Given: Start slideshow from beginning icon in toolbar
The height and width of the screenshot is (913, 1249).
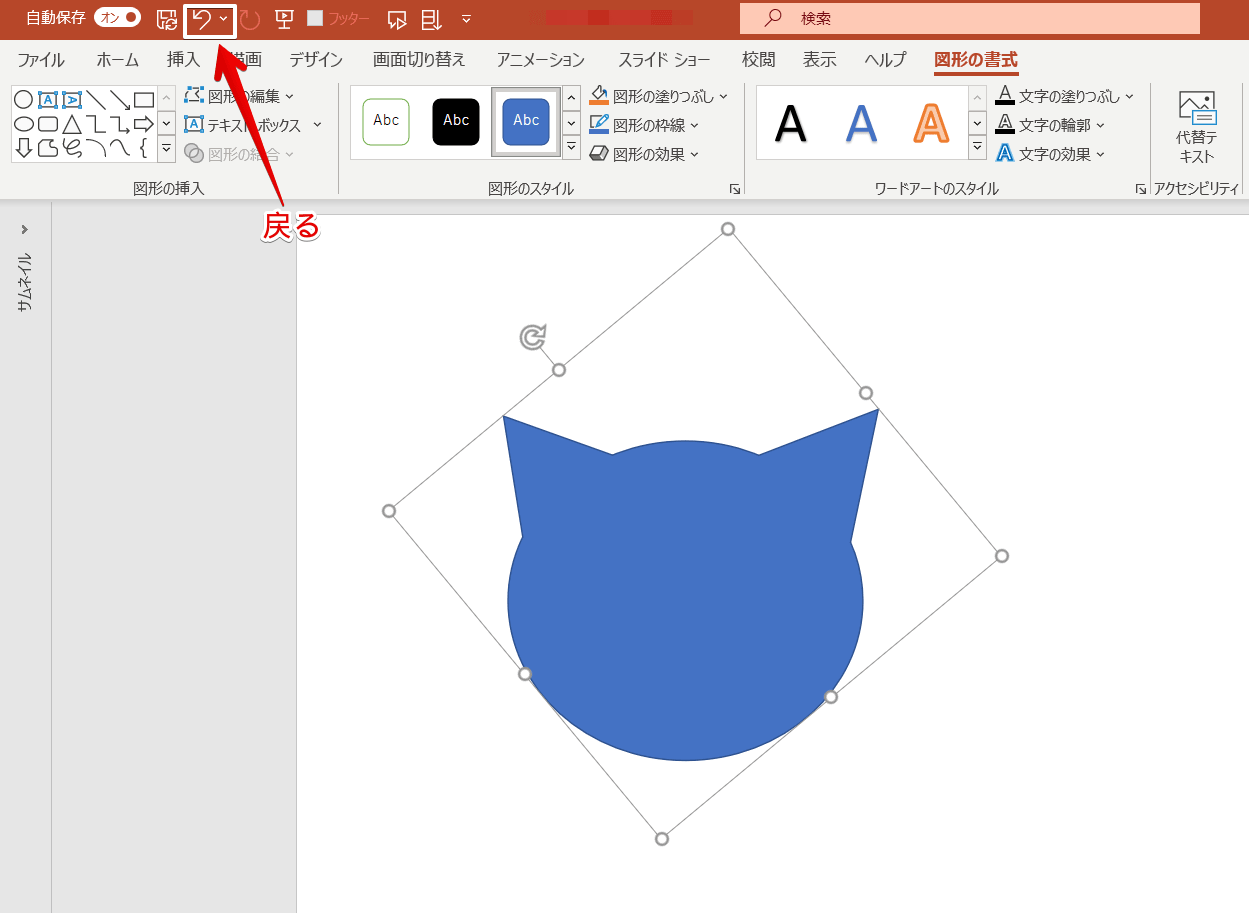Looking at the screenshot, I should click(x=284, y=19).
